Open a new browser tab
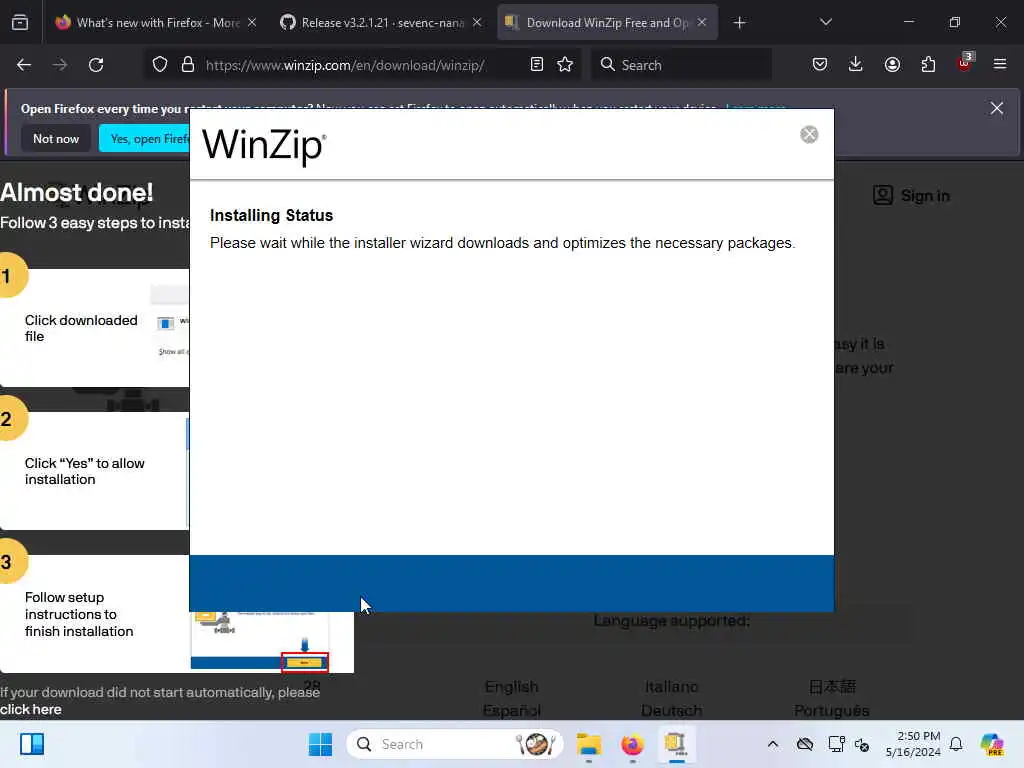1024x768 pixels. [x=739, y=23]
